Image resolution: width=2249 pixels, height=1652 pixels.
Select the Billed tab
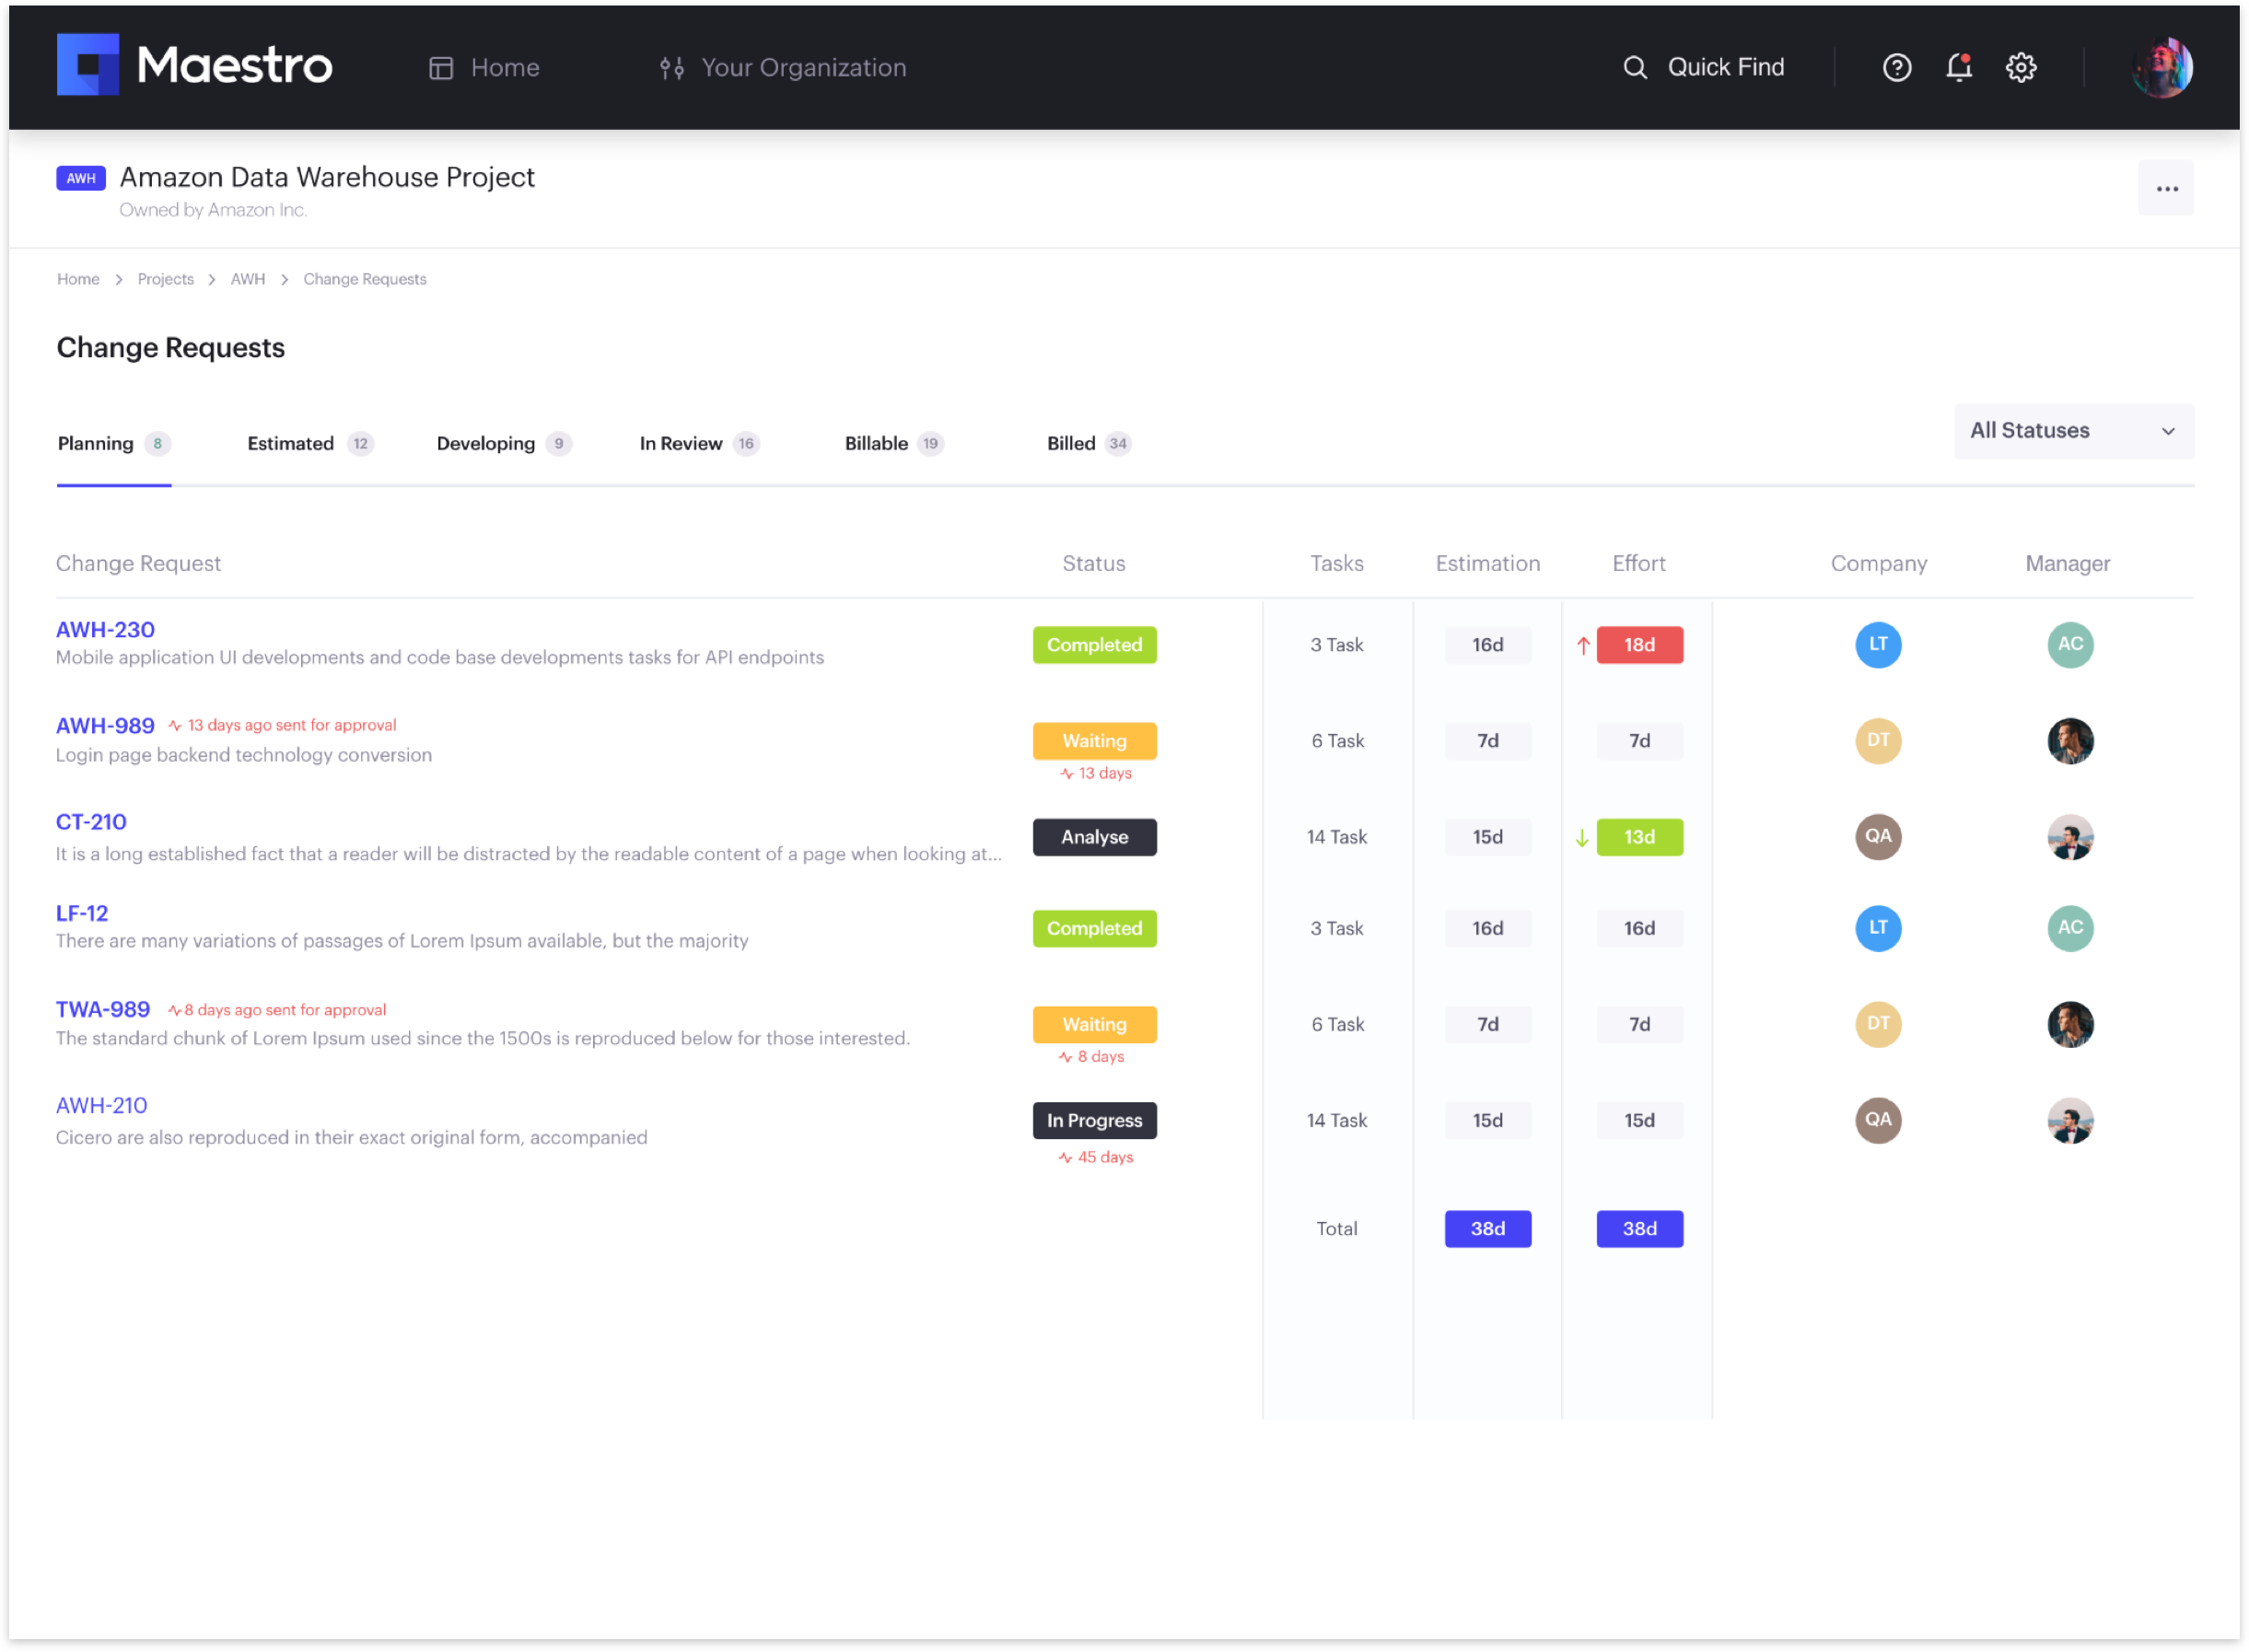[1071, 444]
